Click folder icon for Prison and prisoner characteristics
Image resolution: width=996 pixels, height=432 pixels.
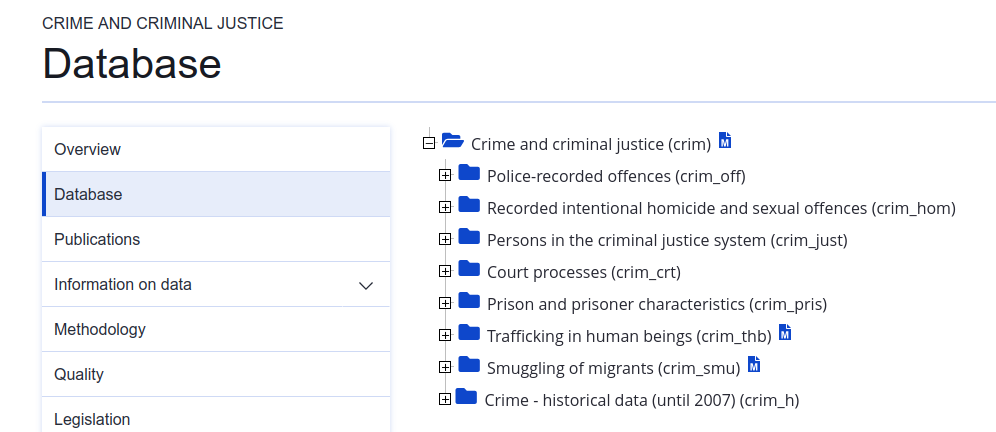[x=469, y=300]
